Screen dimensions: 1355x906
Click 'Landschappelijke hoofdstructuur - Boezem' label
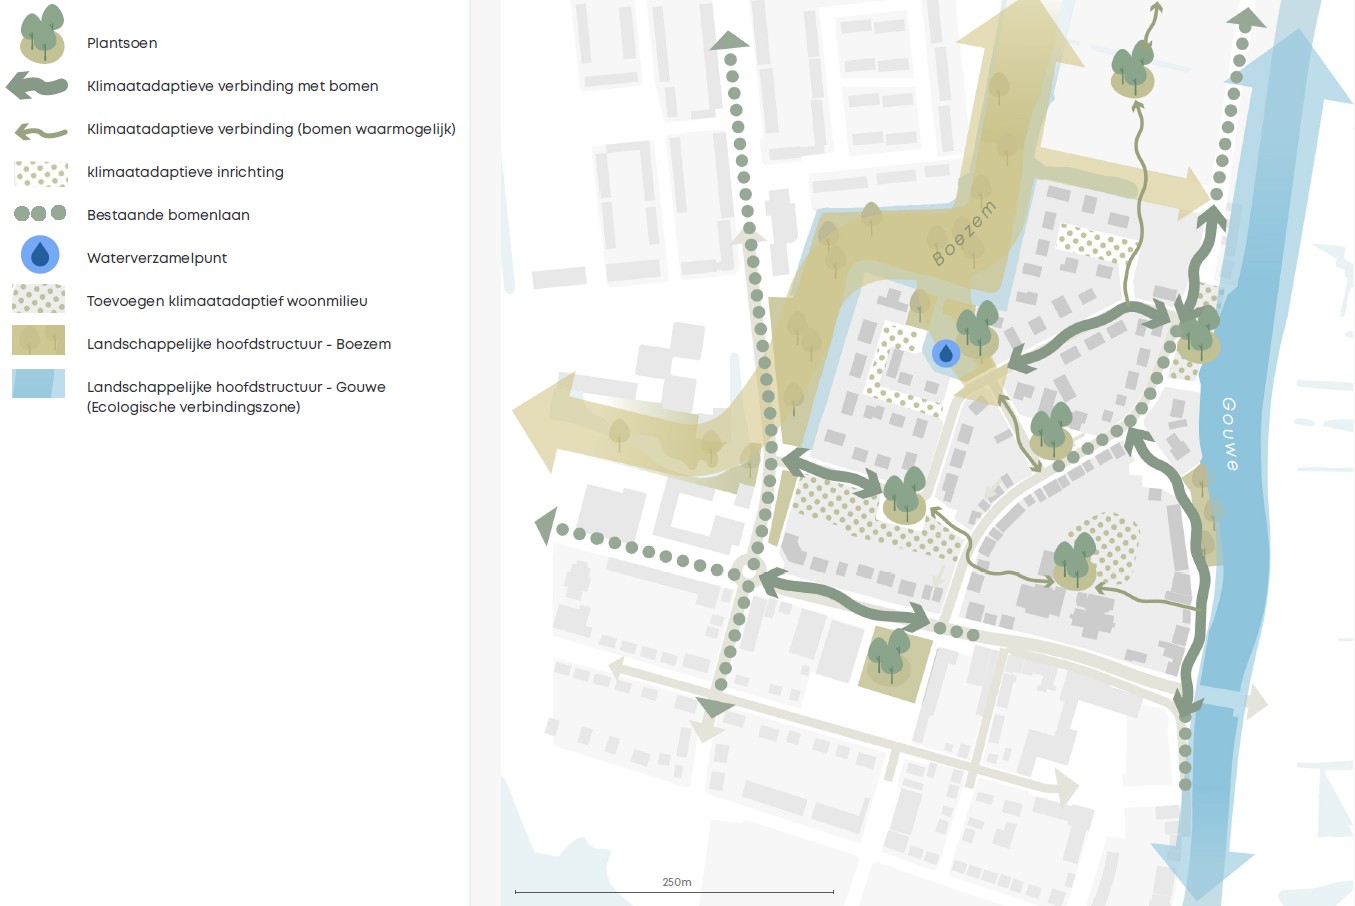coord(239,344)
